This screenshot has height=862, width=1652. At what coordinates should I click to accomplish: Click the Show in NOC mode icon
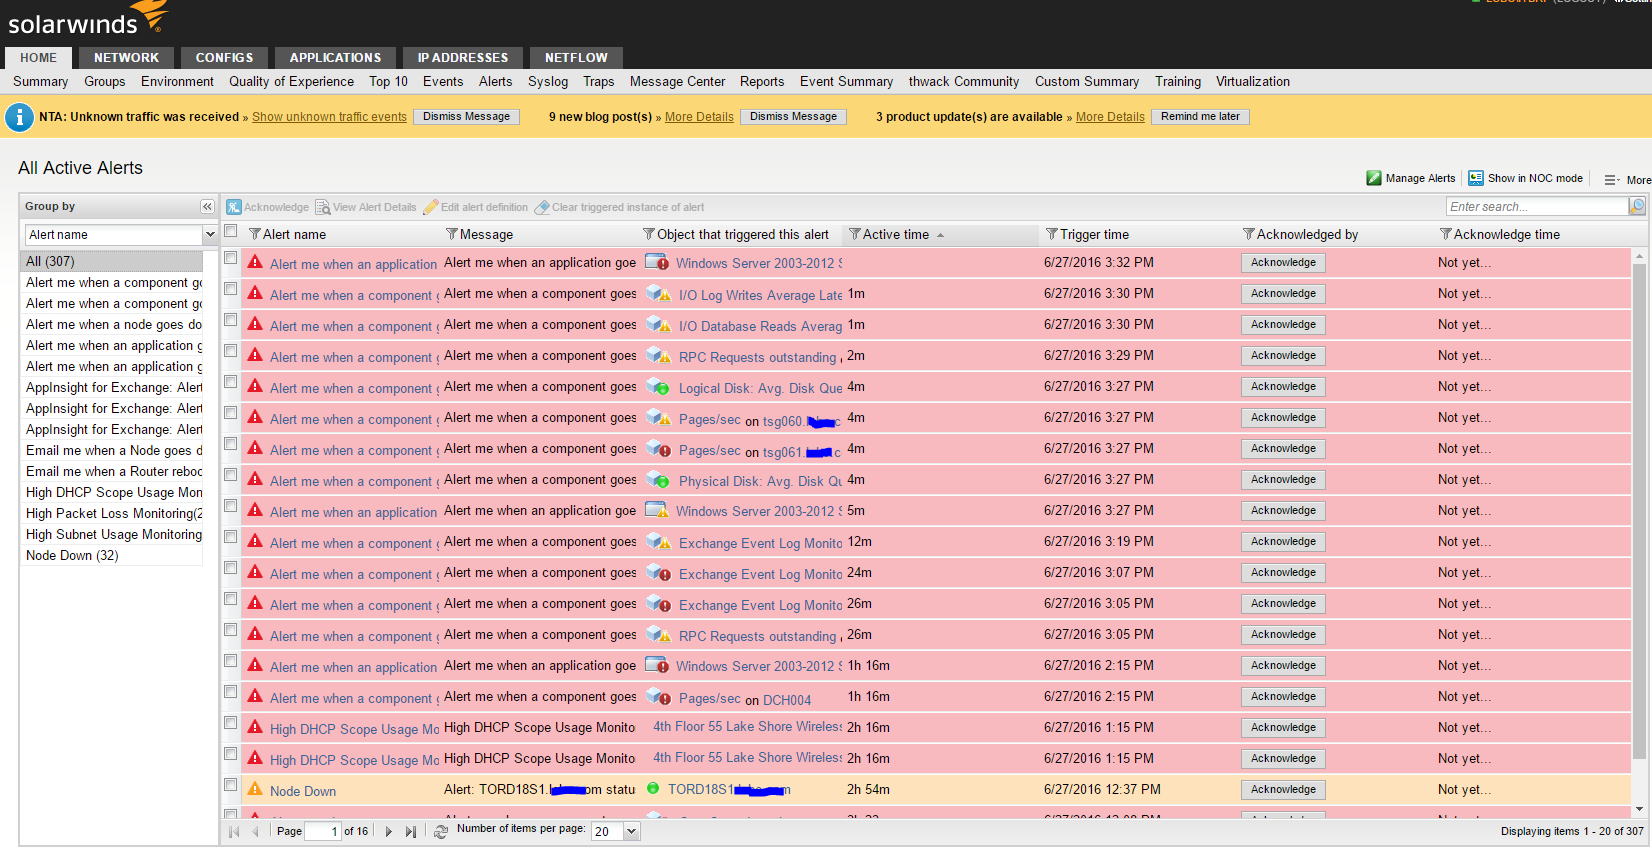(x=1476, y=178)
